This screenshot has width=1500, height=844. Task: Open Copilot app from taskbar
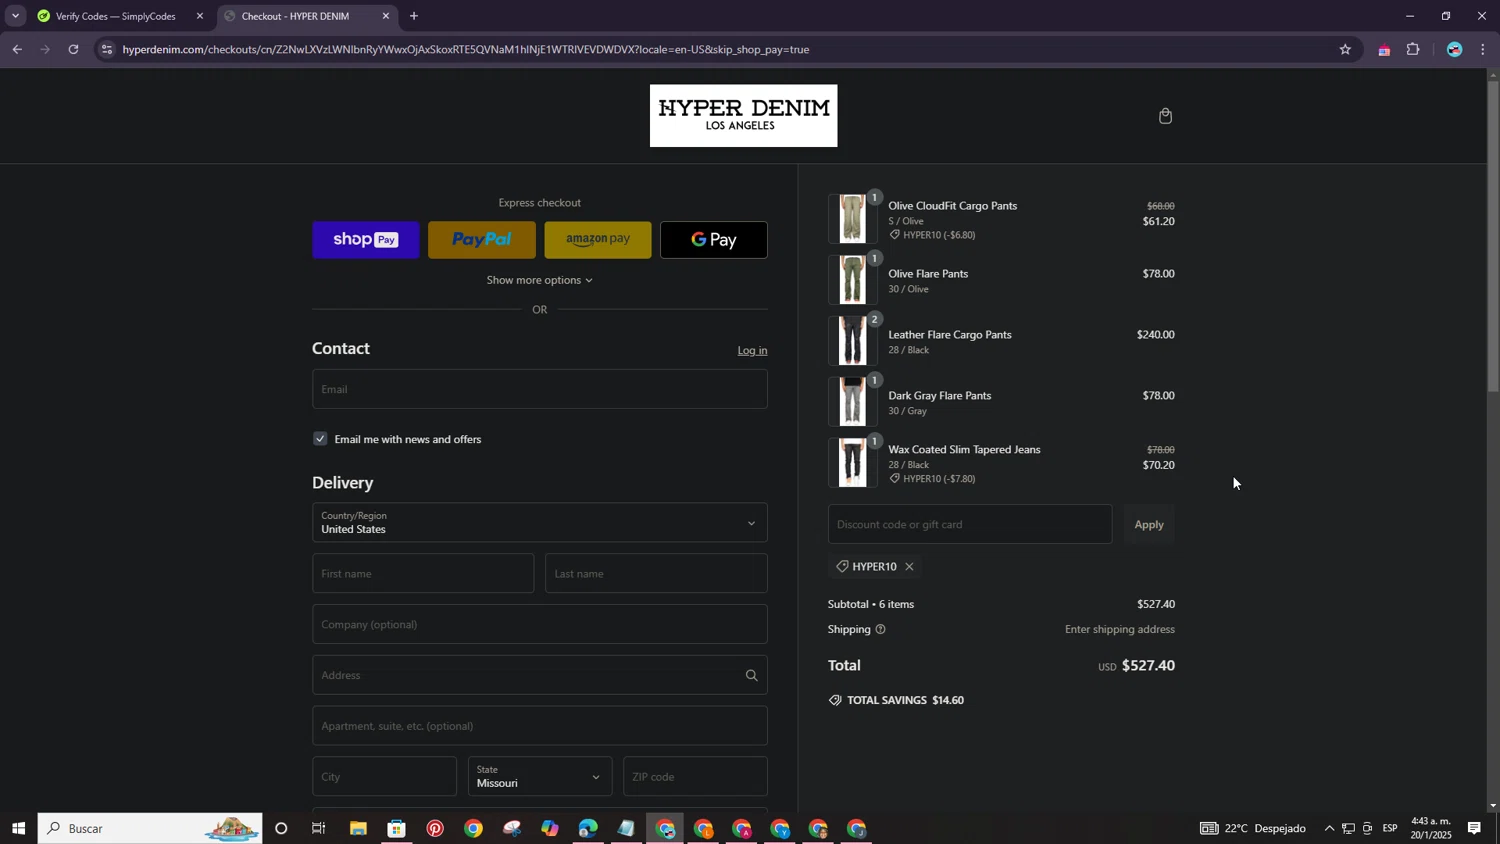[550, 829]
